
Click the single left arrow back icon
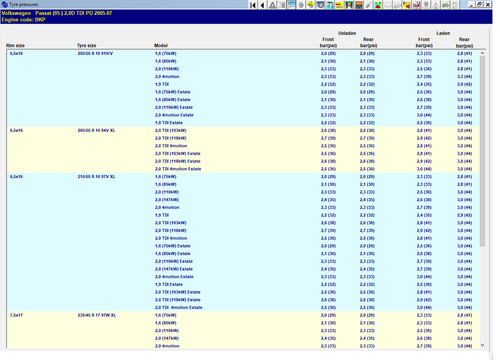263,5
